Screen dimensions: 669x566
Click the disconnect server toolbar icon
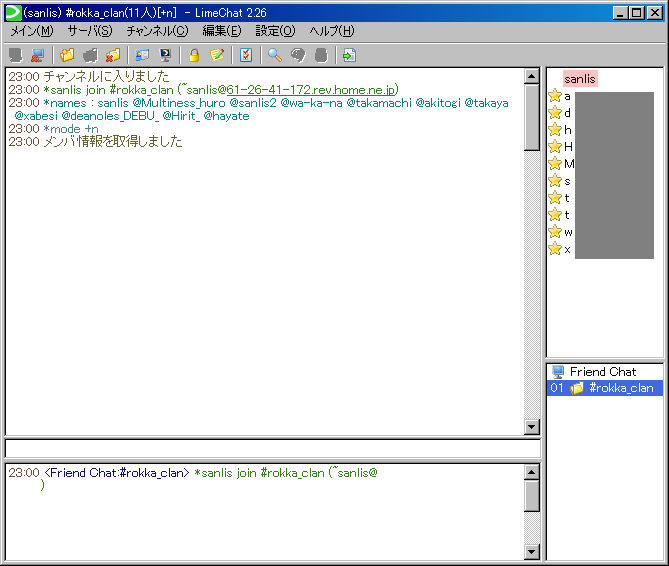pyautogui.click(x=38, y=55)
